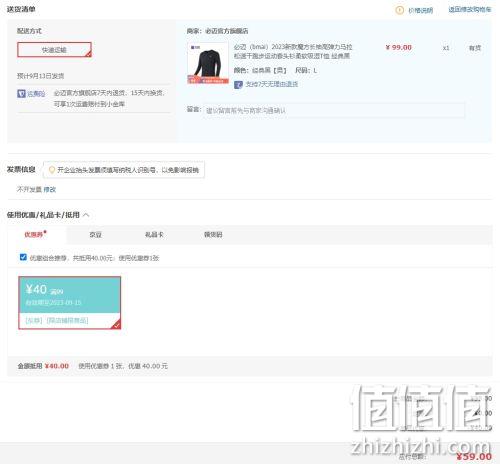Open the 领货码 tab
Image resolution: width=500 pixels, height=464 pixels.
click(x=213, y=235)
